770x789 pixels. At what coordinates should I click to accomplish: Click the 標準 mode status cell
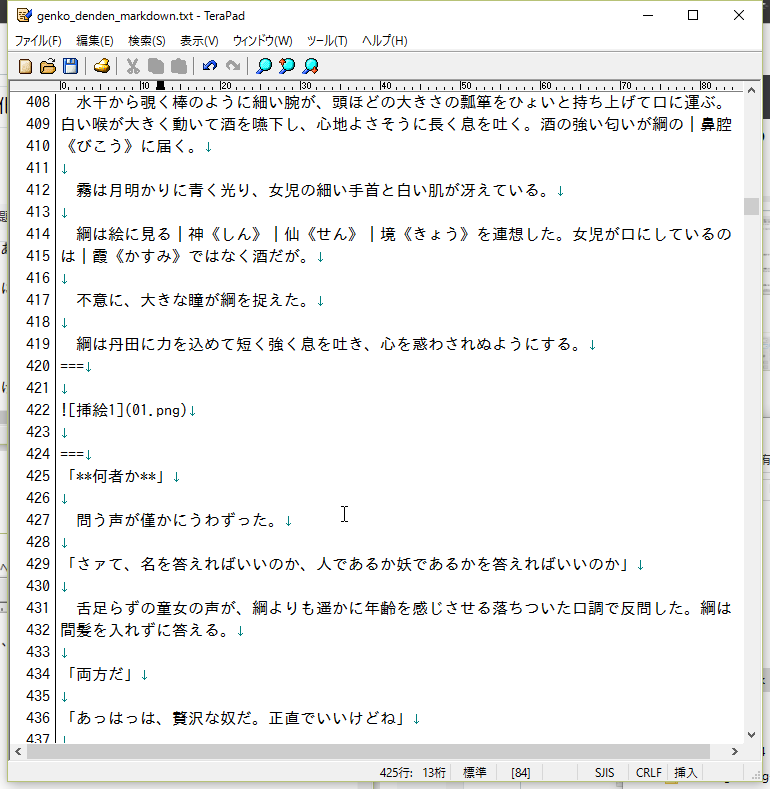pyautogui.click(x=475, y=773)
